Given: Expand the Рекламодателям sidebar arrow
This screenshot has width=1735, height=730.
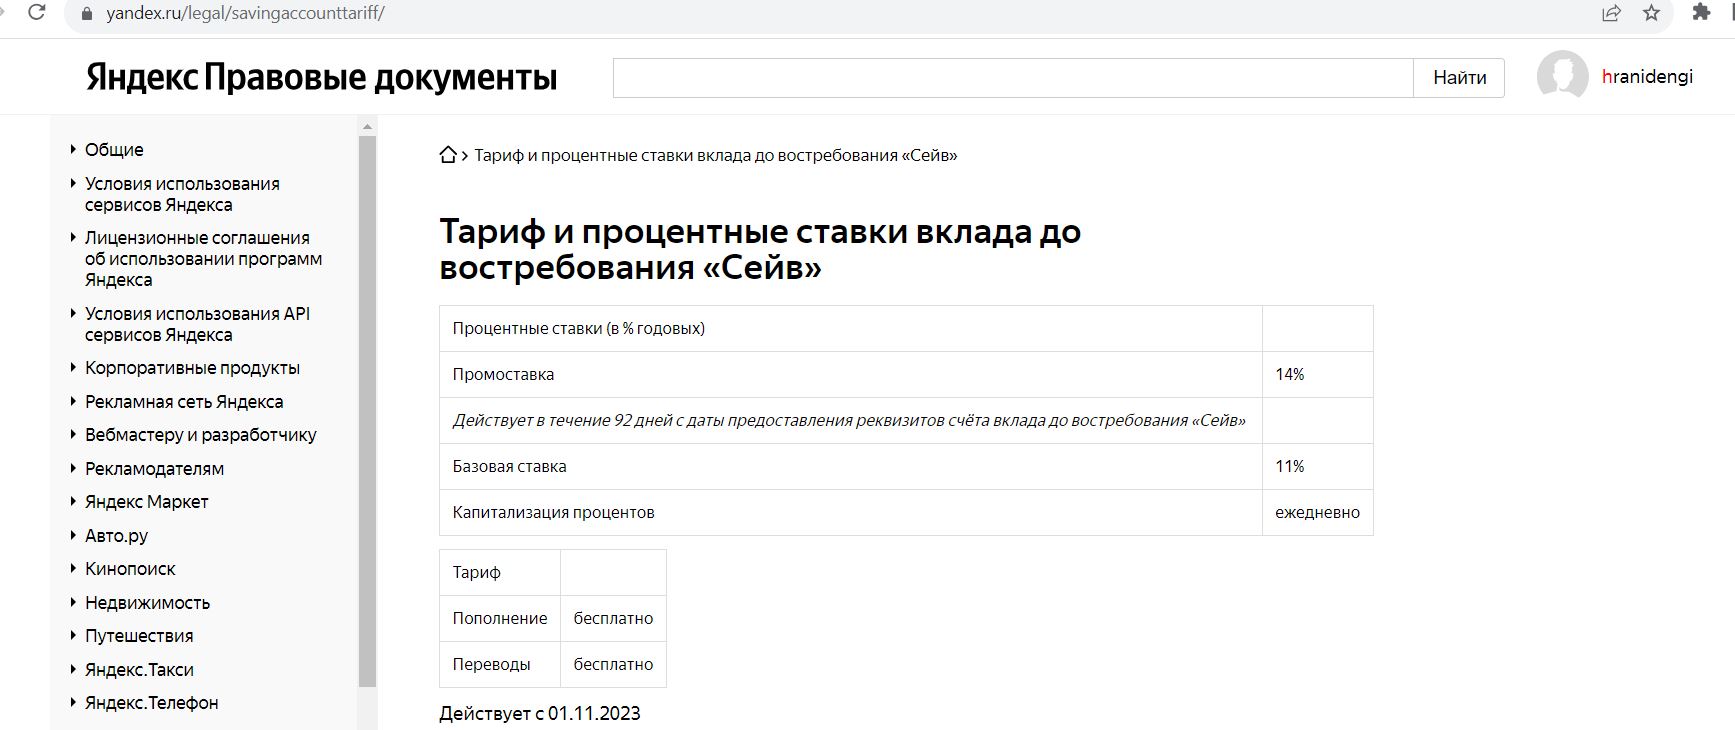Looking at the screenshot, I should point(73,468).
